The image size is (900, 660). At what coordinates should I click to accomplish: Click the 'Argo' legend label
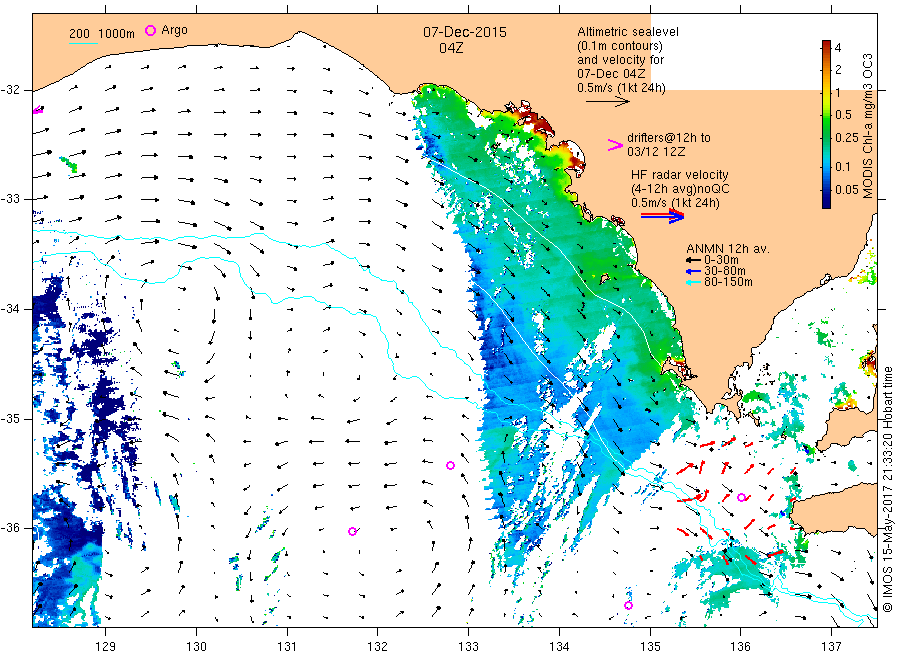174,30
